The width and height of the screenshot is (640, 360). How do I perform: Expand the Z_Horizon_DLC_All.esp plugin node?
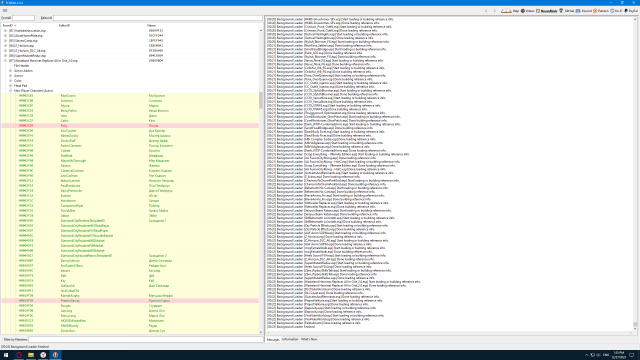(x=5, y=51)
